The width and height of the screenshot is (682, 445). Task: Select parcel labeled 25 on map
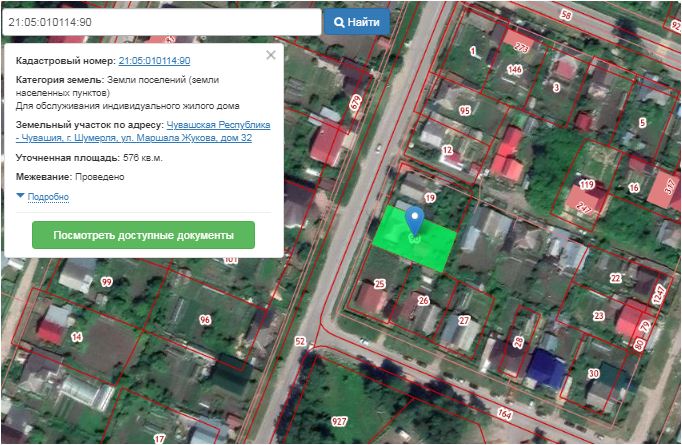[x=379, y=284]
